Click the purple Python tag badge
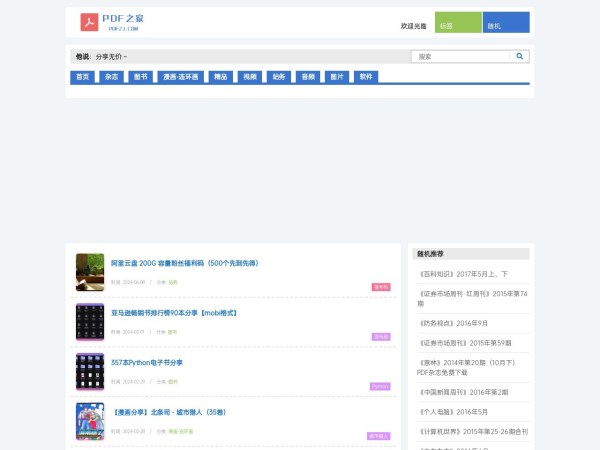Image resolution: width=600 pixels, height=450 pixels. [380, 386]
